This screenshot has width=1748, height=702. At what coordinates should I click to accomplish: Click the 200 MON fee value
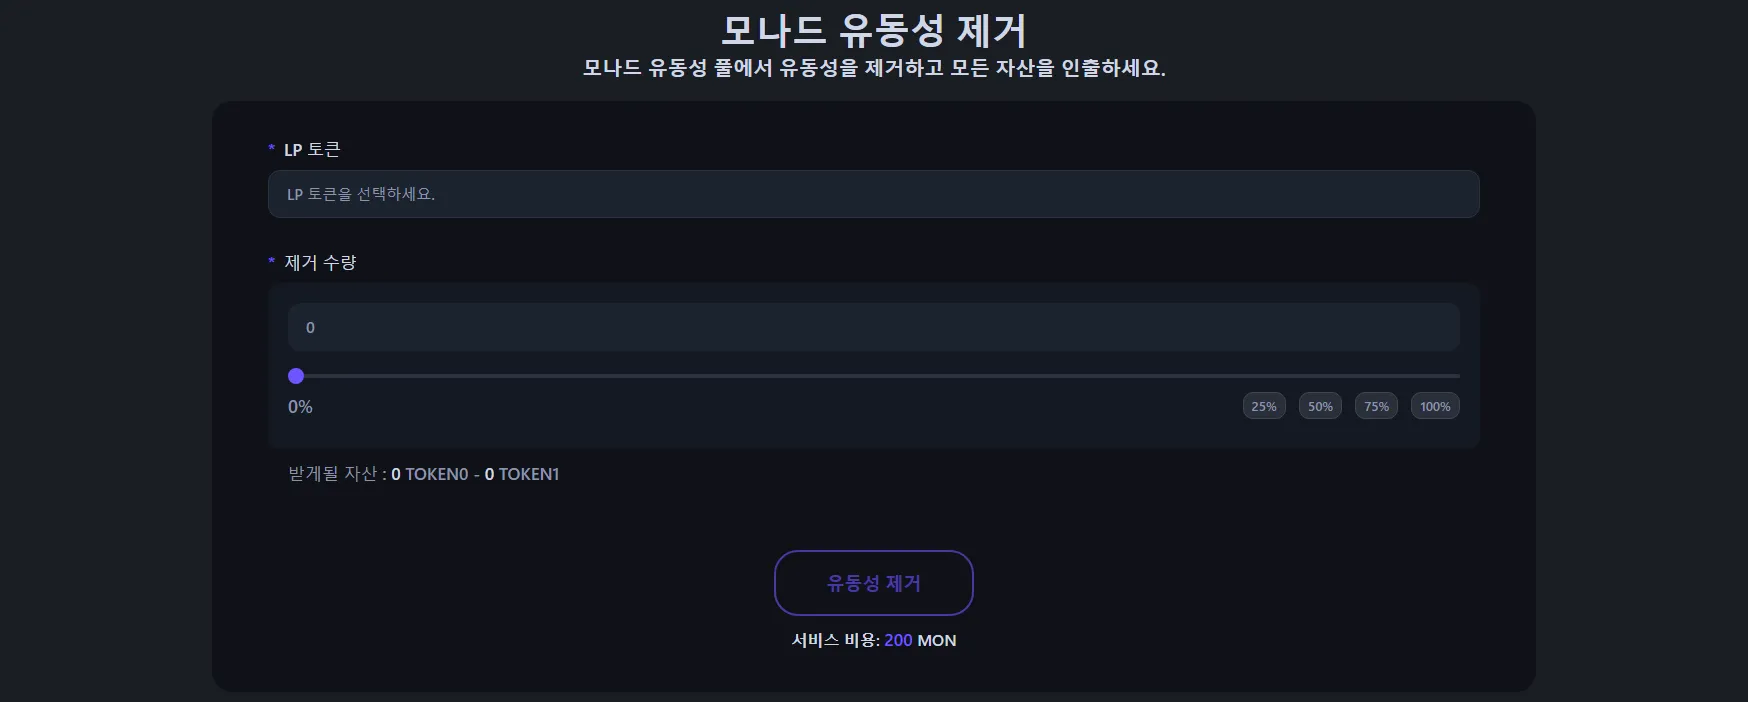click(920, 640)
